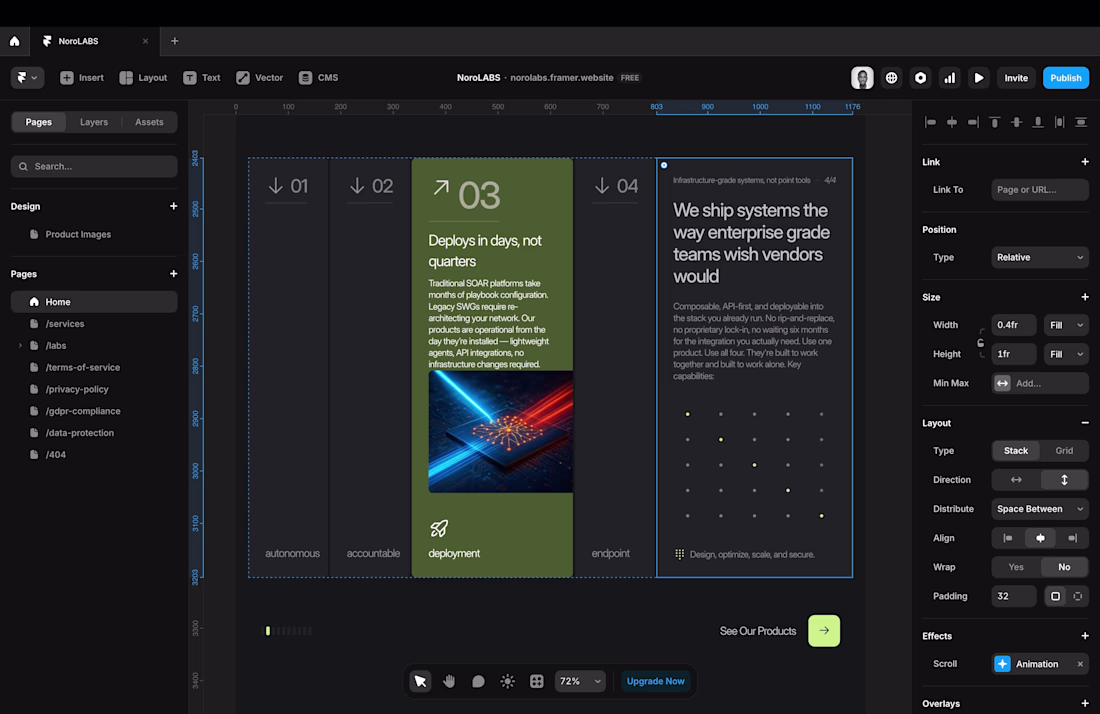Open the Framer main menu logo
Image resolution: width=1100 pixels, height=714 pixels.
coord(27,78)
